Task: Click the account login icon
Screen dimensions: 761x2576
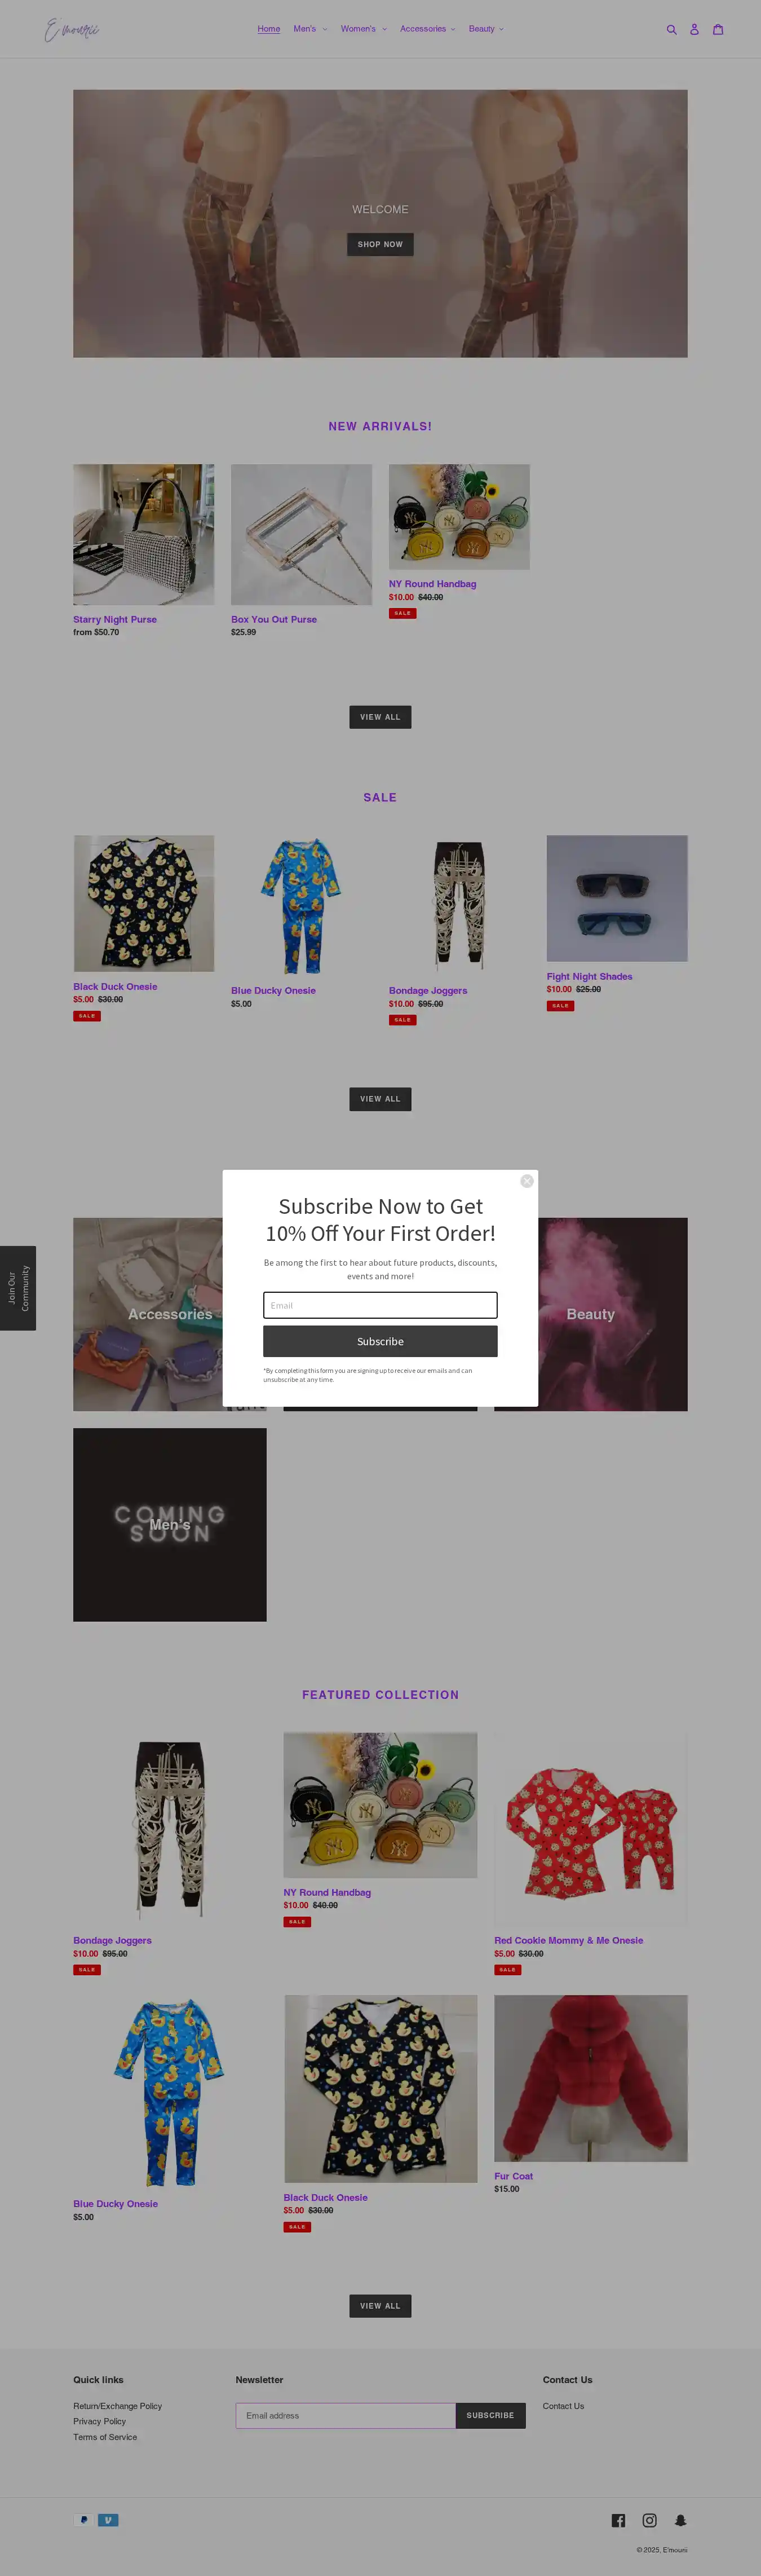Action: click(694, 29)
